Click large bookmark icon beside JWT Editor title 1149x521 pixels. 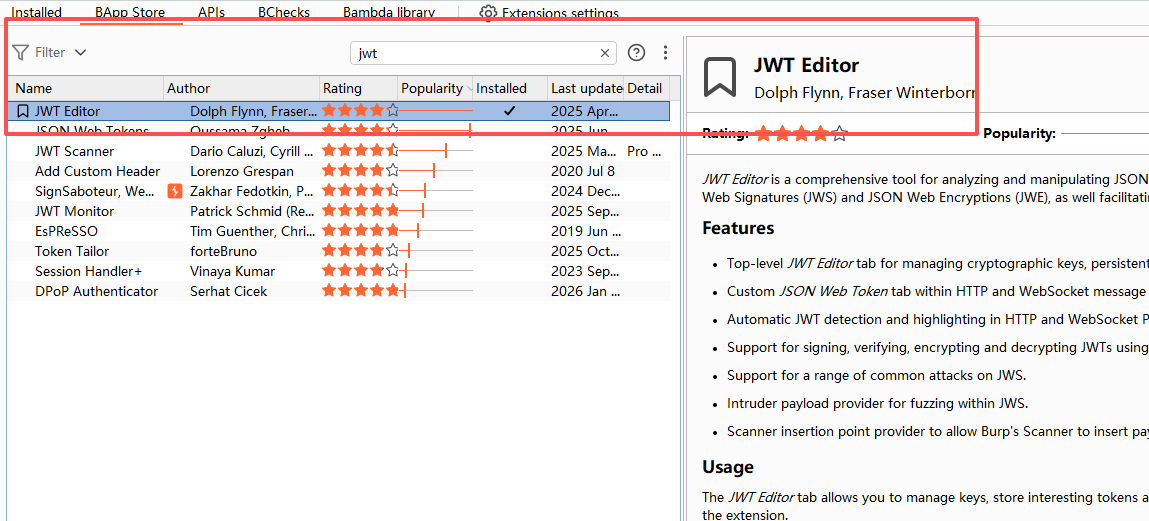(720, 78)
